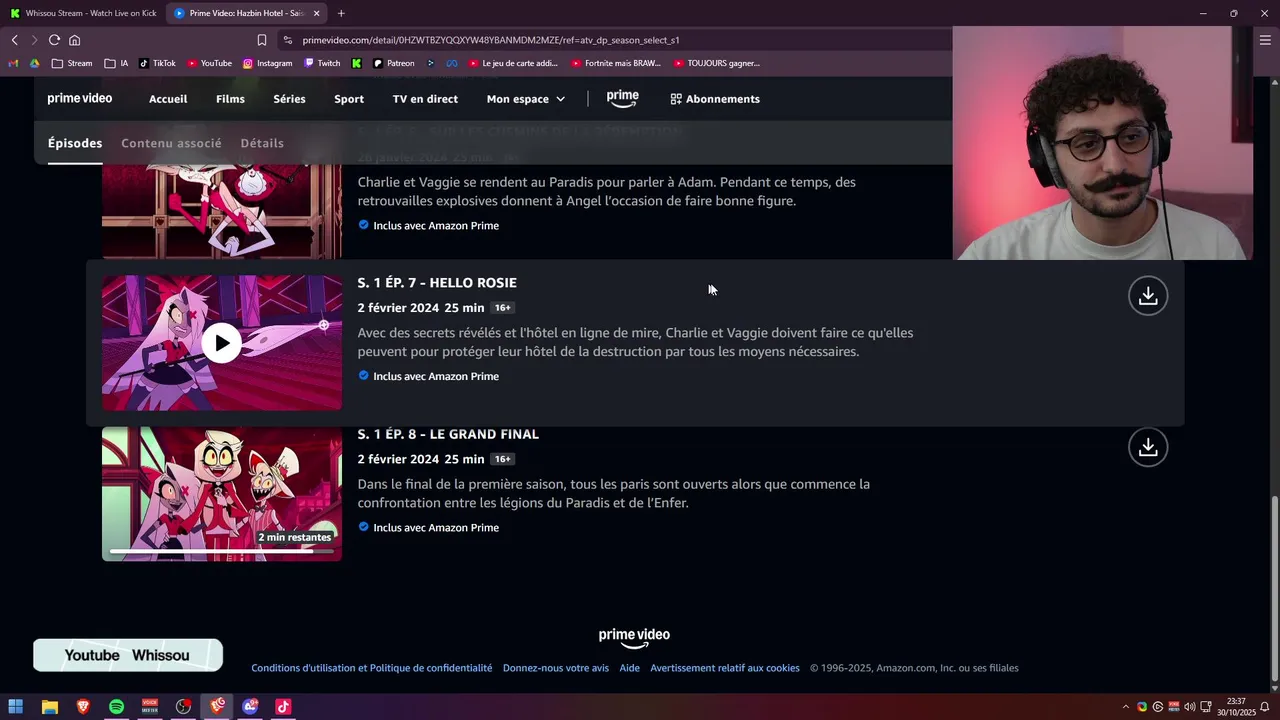Viewport: 1280px width, 720px height.
Task: Open a new browser tab
Action: tap(341, 13)
